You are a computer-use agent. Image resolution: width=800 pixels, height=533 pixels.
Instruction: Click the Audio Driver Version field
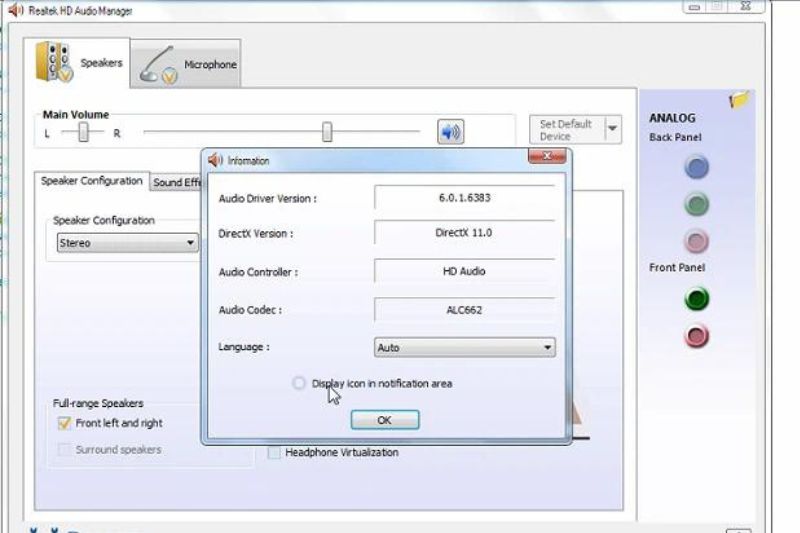pyautogui.click(x=464, y=198)
